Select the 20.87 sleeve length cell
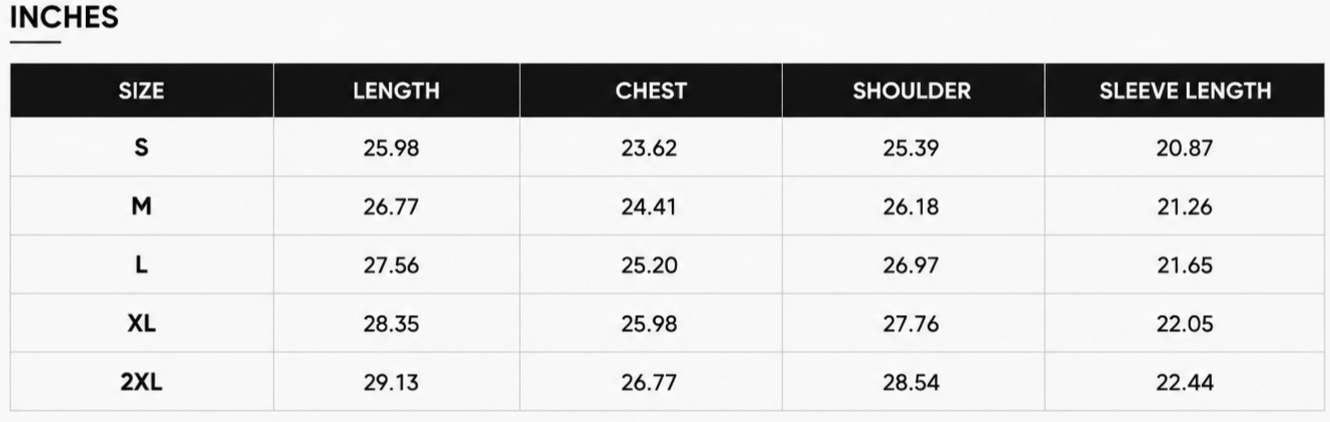This screenshot has height=422, width=1330. click(1185, 149)
